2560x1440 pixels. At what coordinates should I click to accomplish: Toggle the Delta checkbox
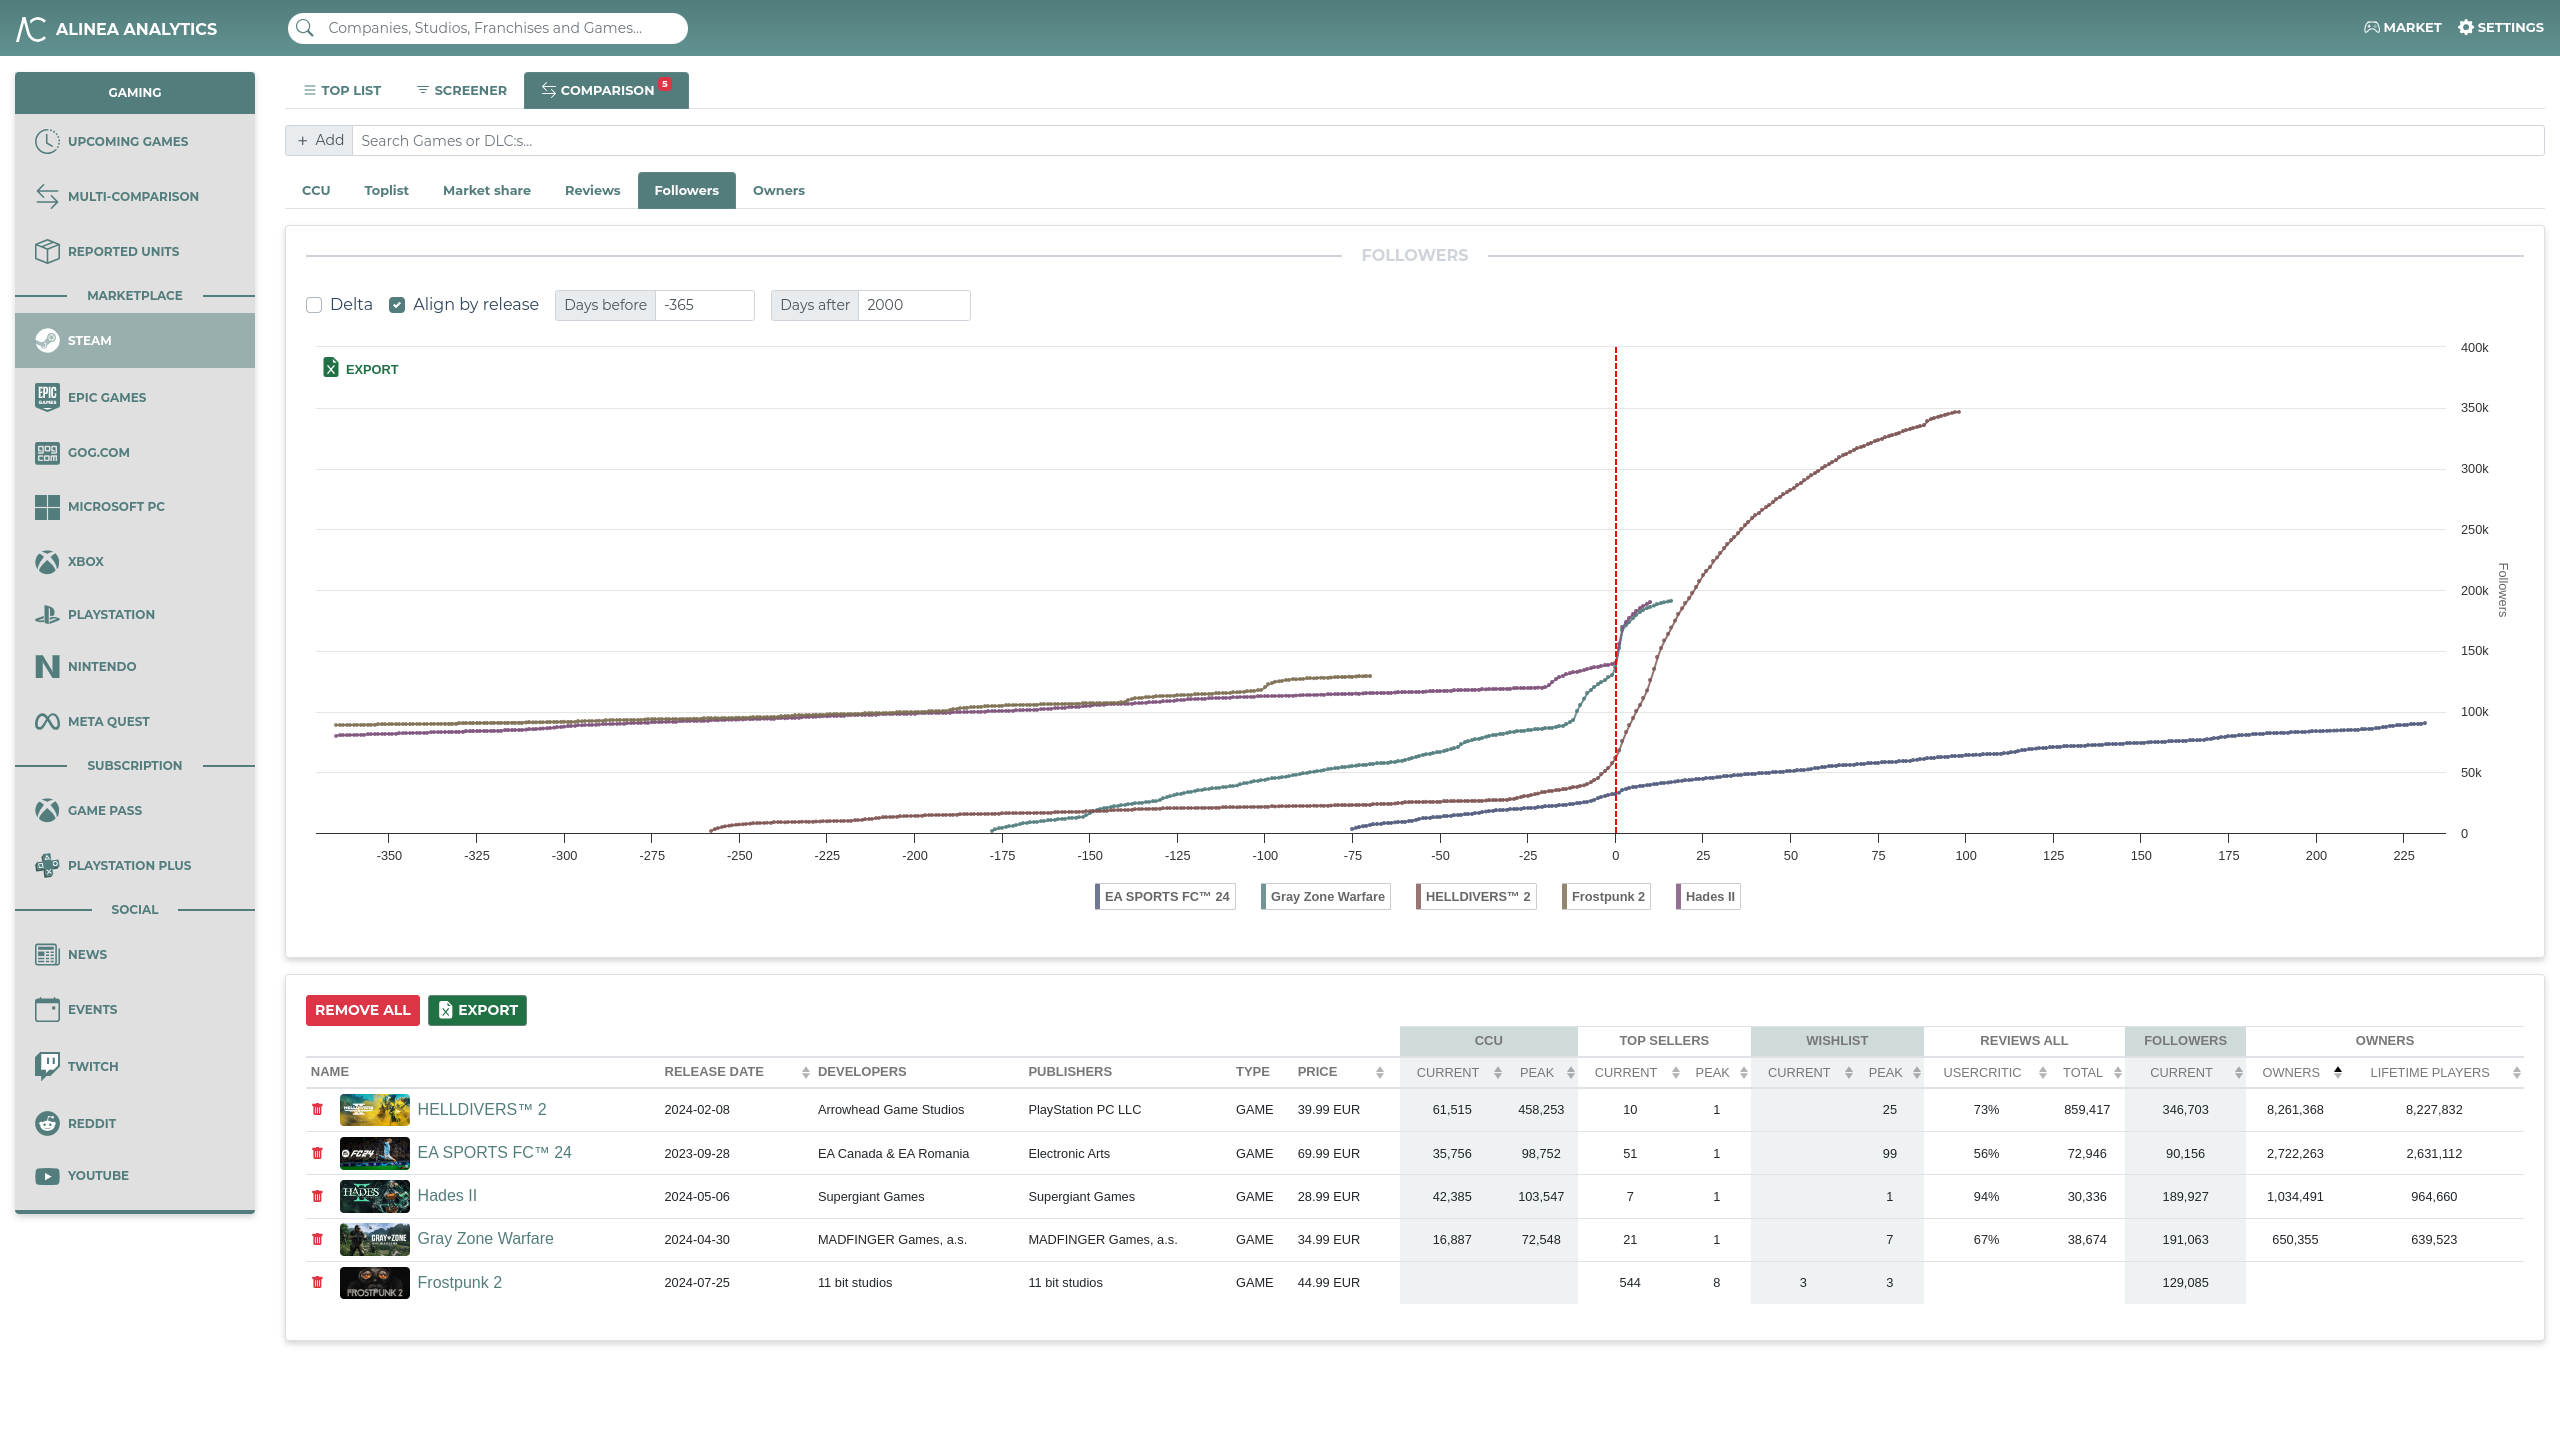[x=314, y=305]
